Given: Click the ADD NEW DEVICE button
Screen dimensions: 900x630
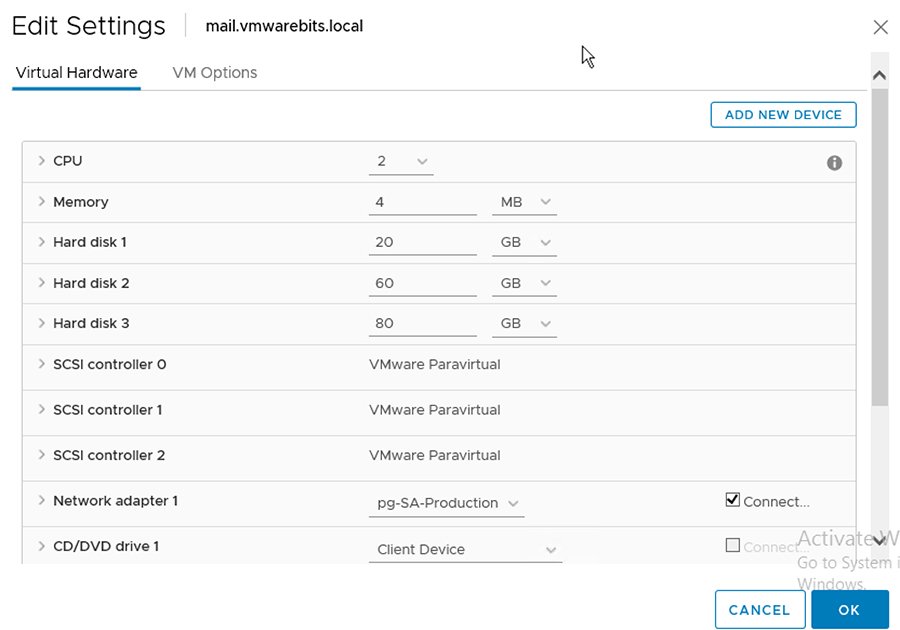Looking at the screenshot, I should (x=783, y=114).
